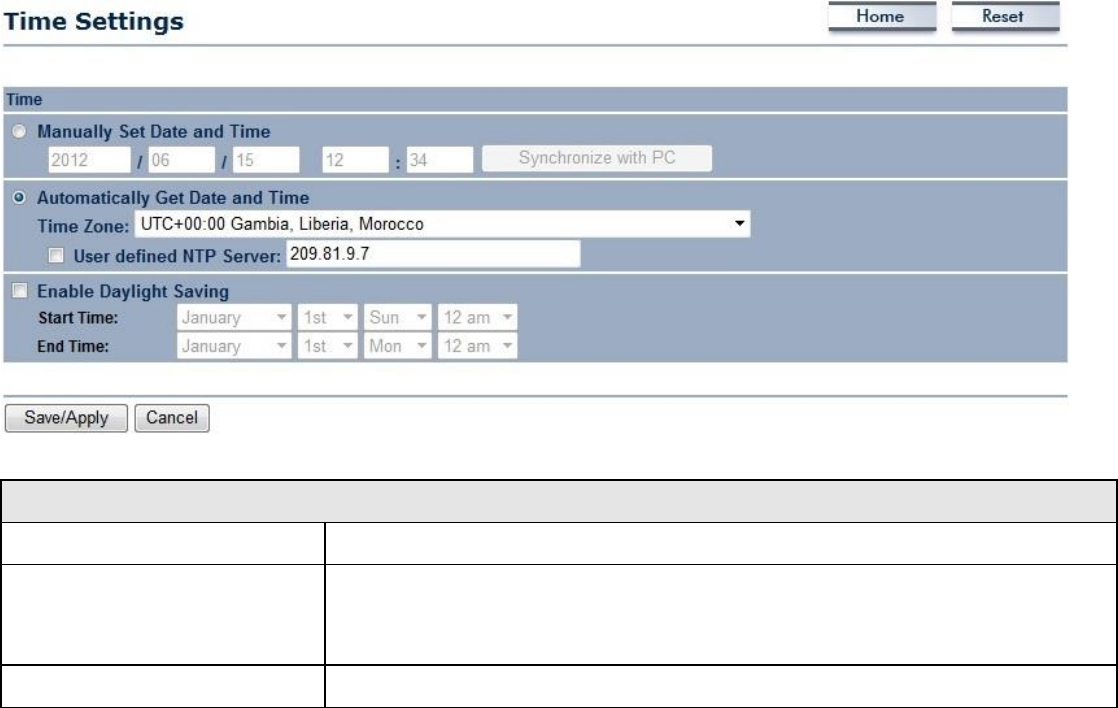Click the Reset button
The image size is (1118, 708).
pyautogui.click(x=1005, y=16)
